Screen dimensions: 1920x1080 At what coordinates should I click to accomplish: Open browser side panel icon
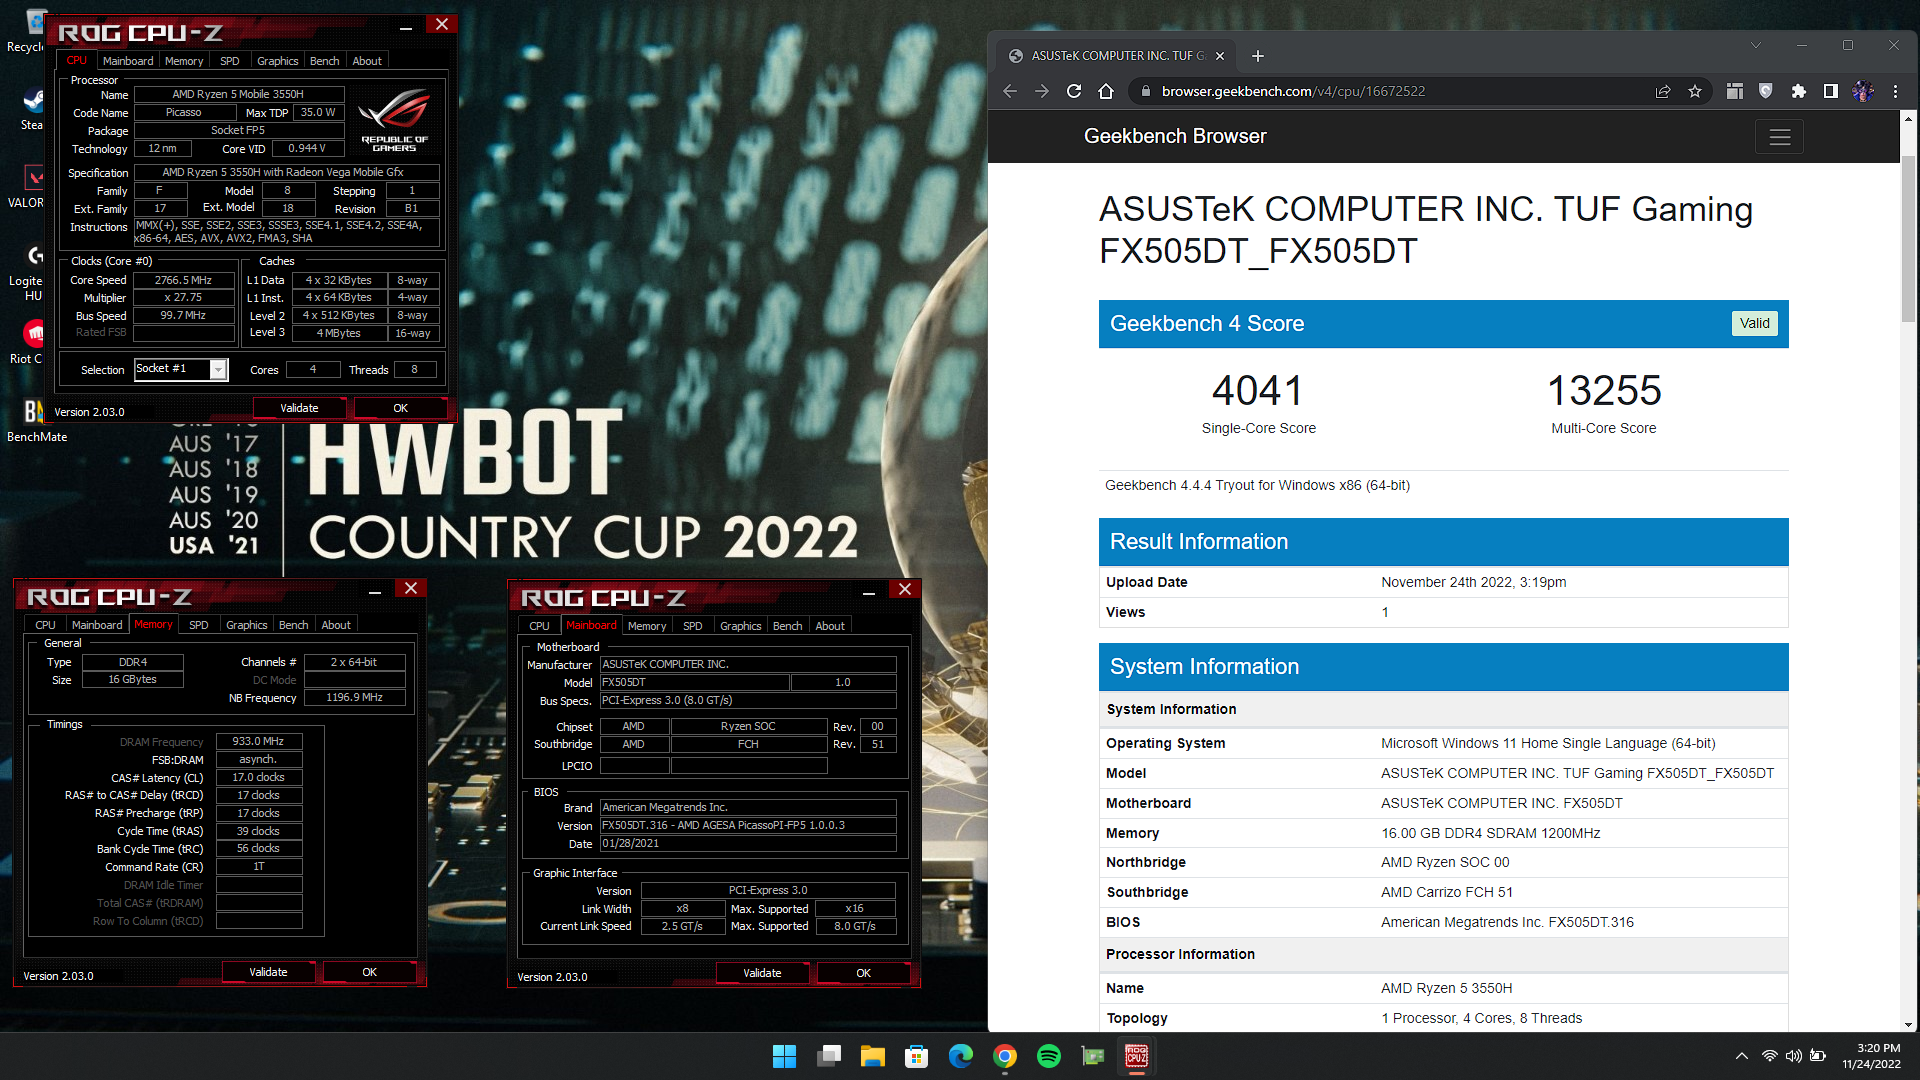[1831, 91]
